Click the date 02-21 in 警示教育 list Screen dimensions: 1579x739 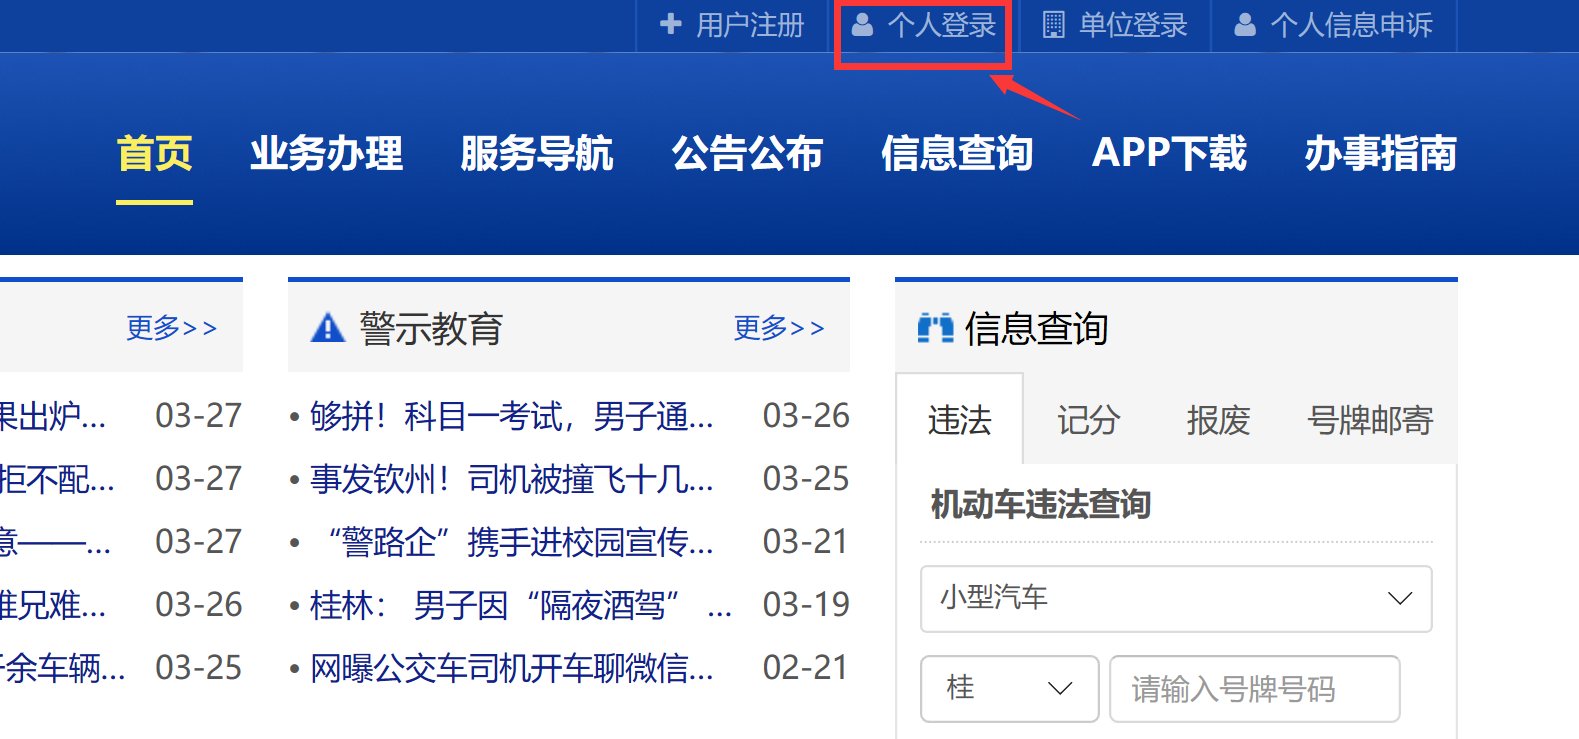[x=806, y=668]
